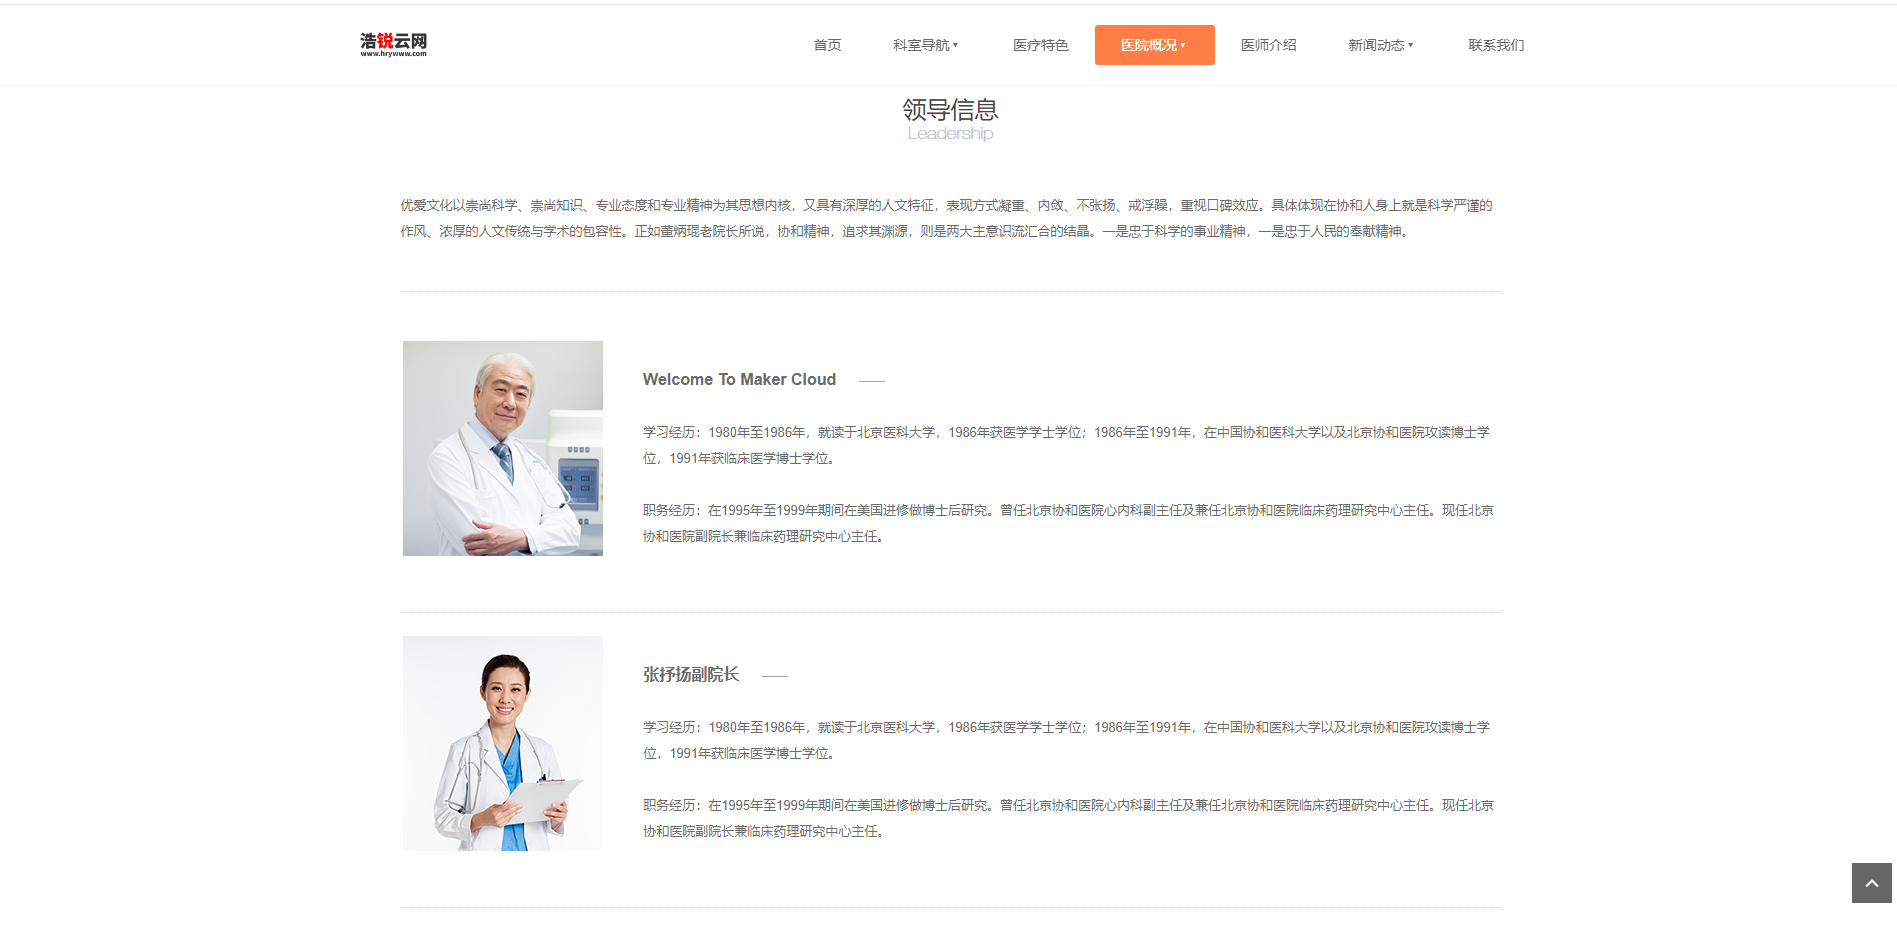Go to 首页 in the navigation

pos(827,45)
